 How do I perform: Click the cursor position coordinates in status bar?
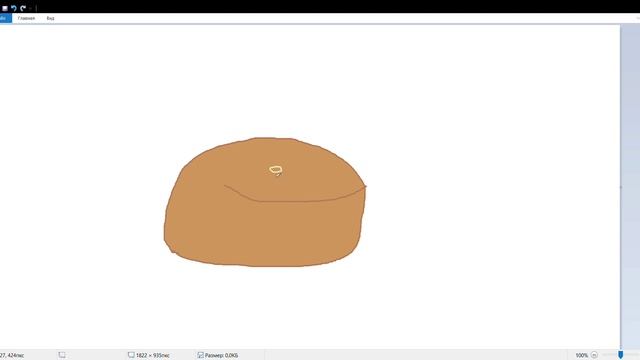tap(12, 356)
